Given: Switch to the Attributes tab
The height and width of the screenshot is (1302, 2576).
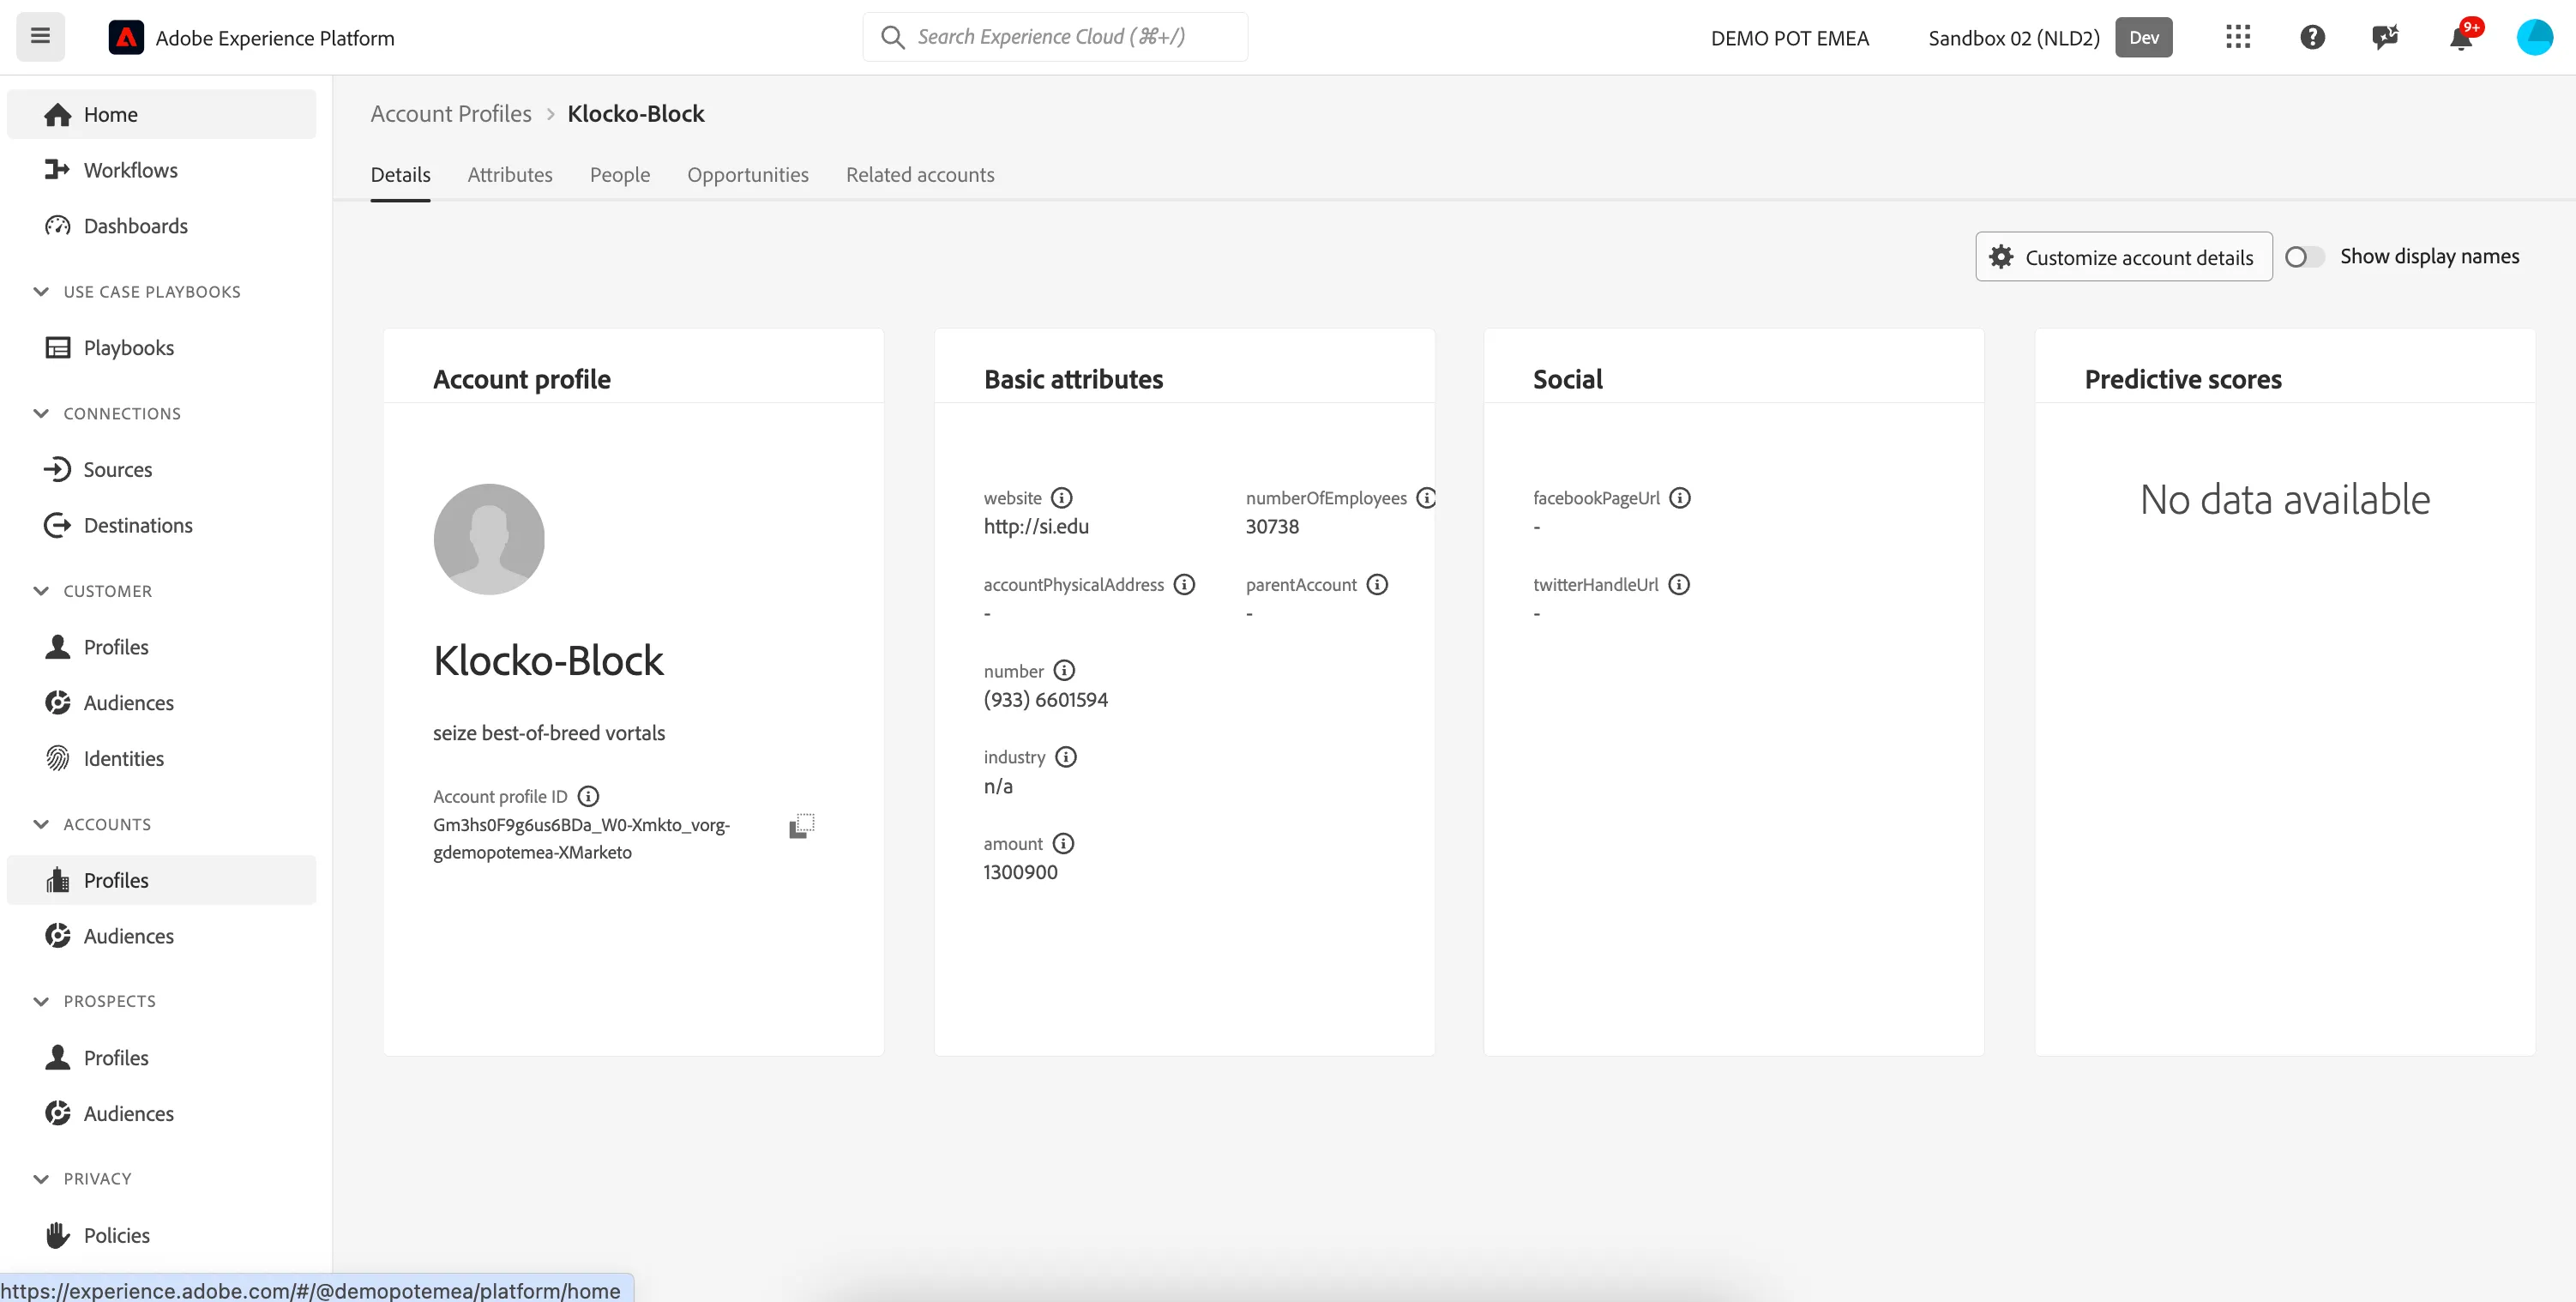Looking at the screenshot, I should pos(510,175).
